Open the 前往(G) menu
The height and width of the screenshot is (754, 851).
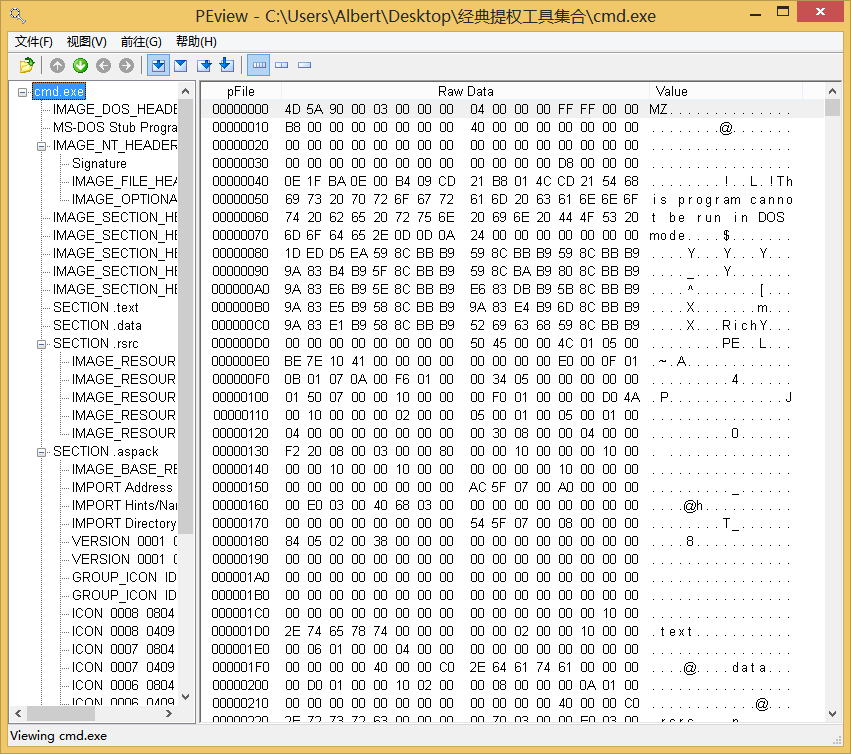click(141, 42)
